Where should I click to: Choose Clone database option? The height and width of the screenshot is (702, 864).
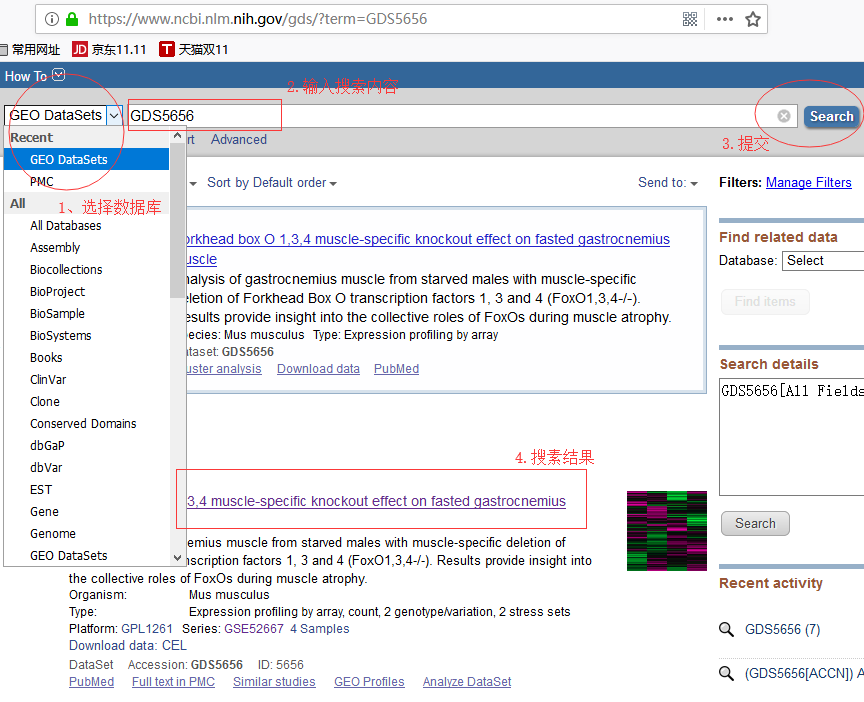87,402
